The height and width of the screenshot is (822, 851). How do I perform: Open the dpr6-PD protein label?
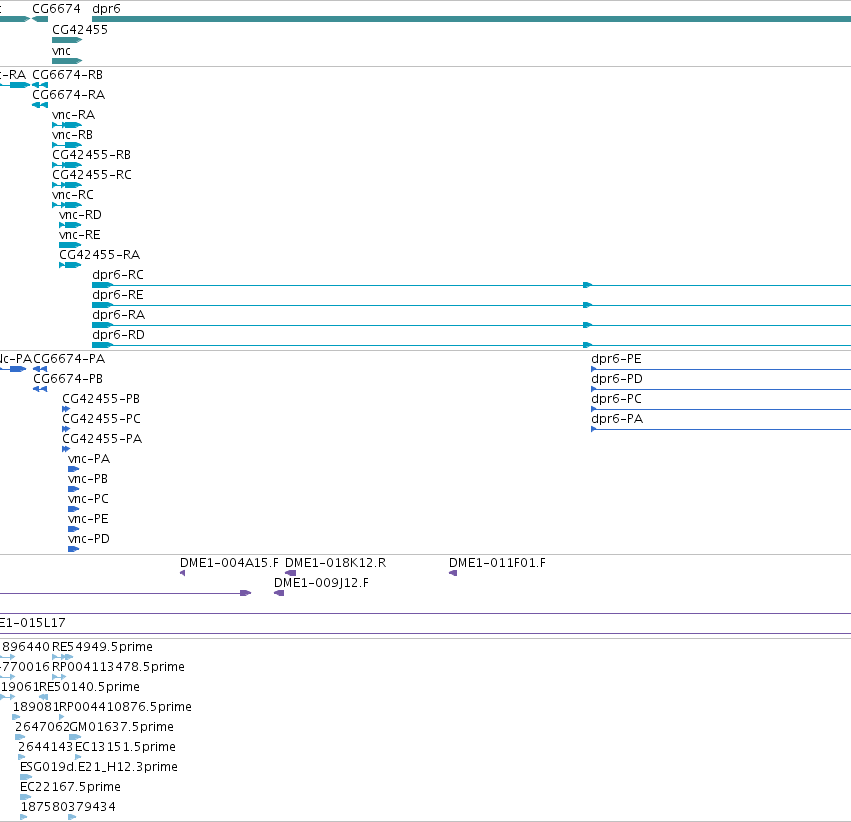617,379
